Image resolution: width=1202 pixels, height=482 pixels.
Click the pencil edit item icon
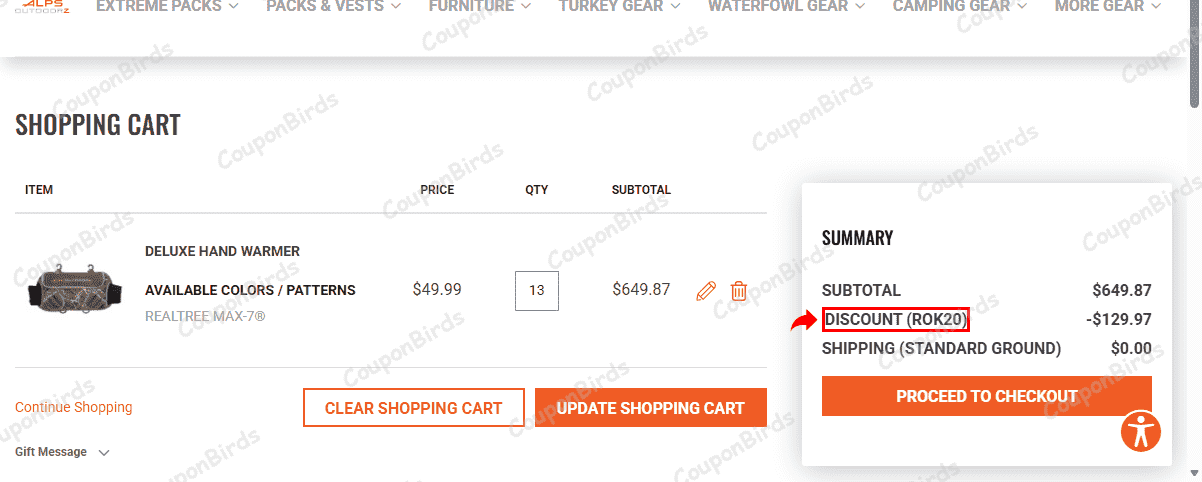point(706,291)
